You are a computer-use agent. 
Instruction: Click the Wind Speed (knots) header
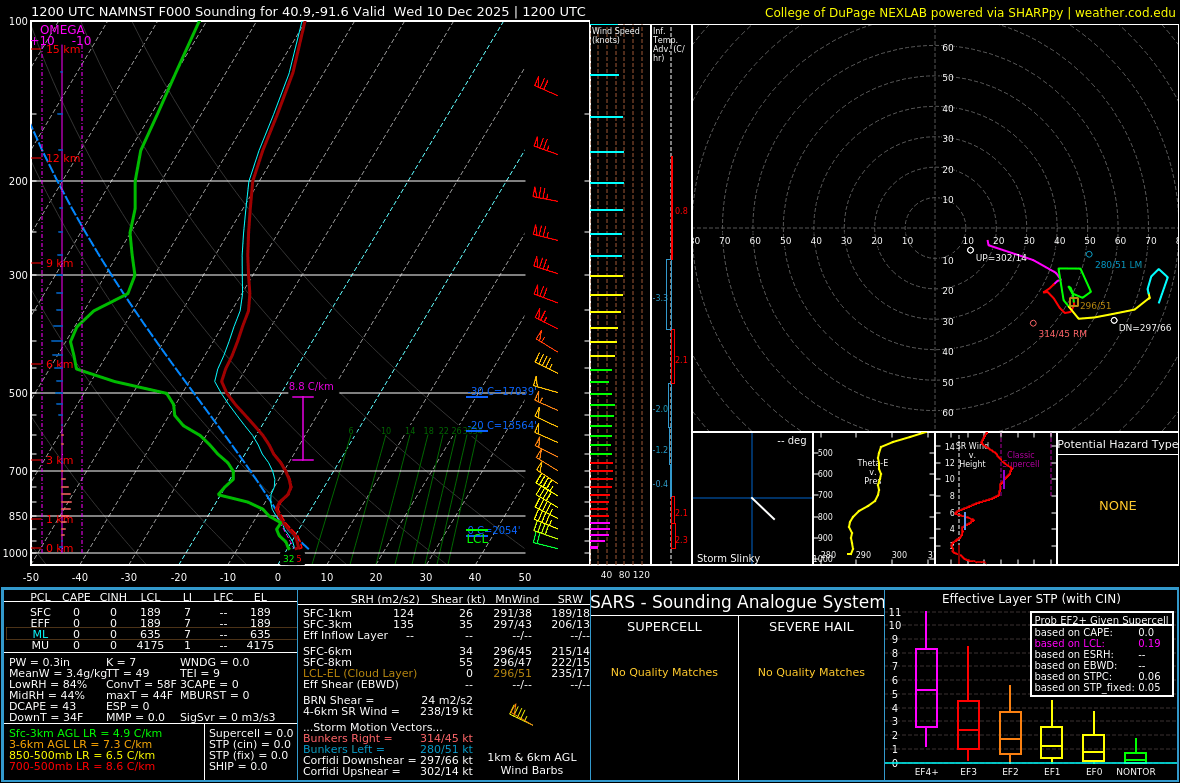[x=616, y=35]
